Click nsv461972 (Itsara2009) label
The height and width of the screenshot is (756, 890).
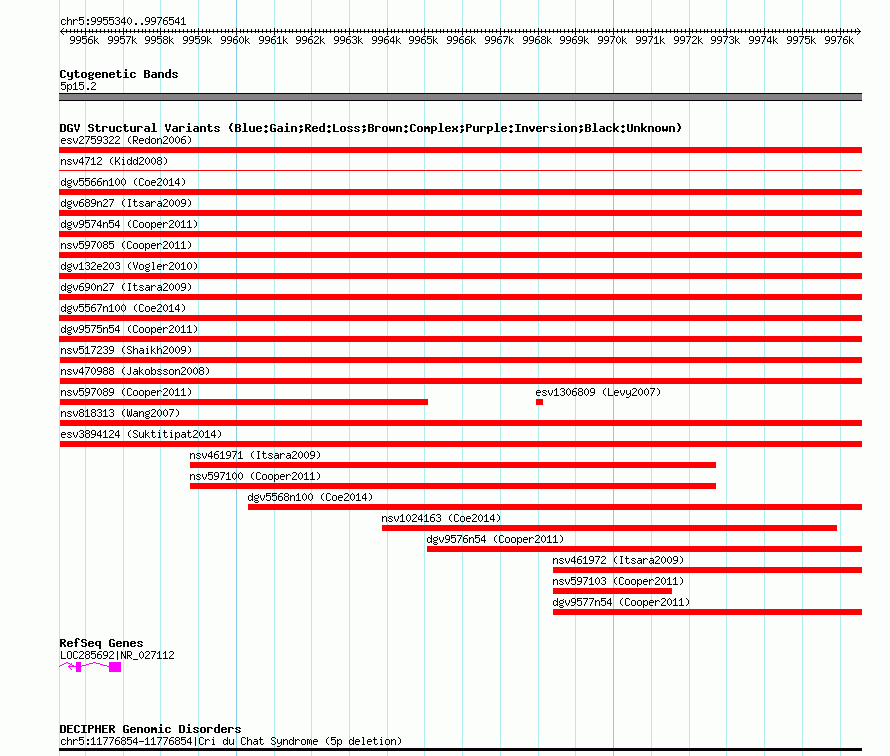tap(618, 560)
